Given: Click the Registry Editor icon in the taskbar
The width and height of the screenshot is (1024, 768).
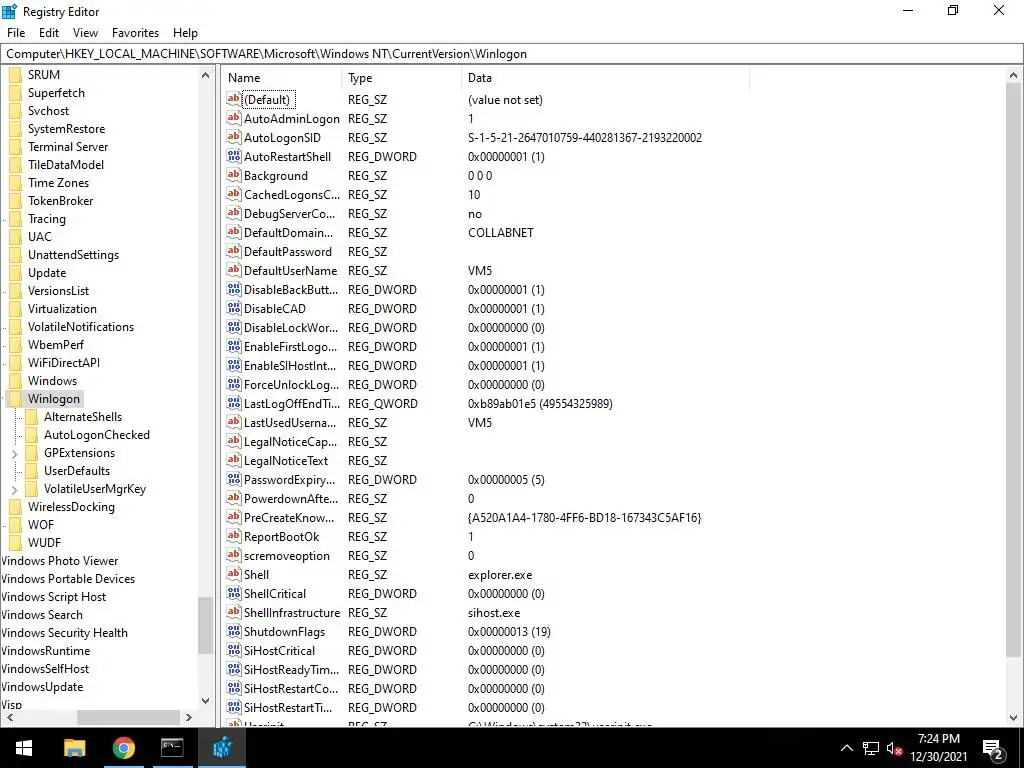Looking at the screenshot, I should [x=222, y=748].
